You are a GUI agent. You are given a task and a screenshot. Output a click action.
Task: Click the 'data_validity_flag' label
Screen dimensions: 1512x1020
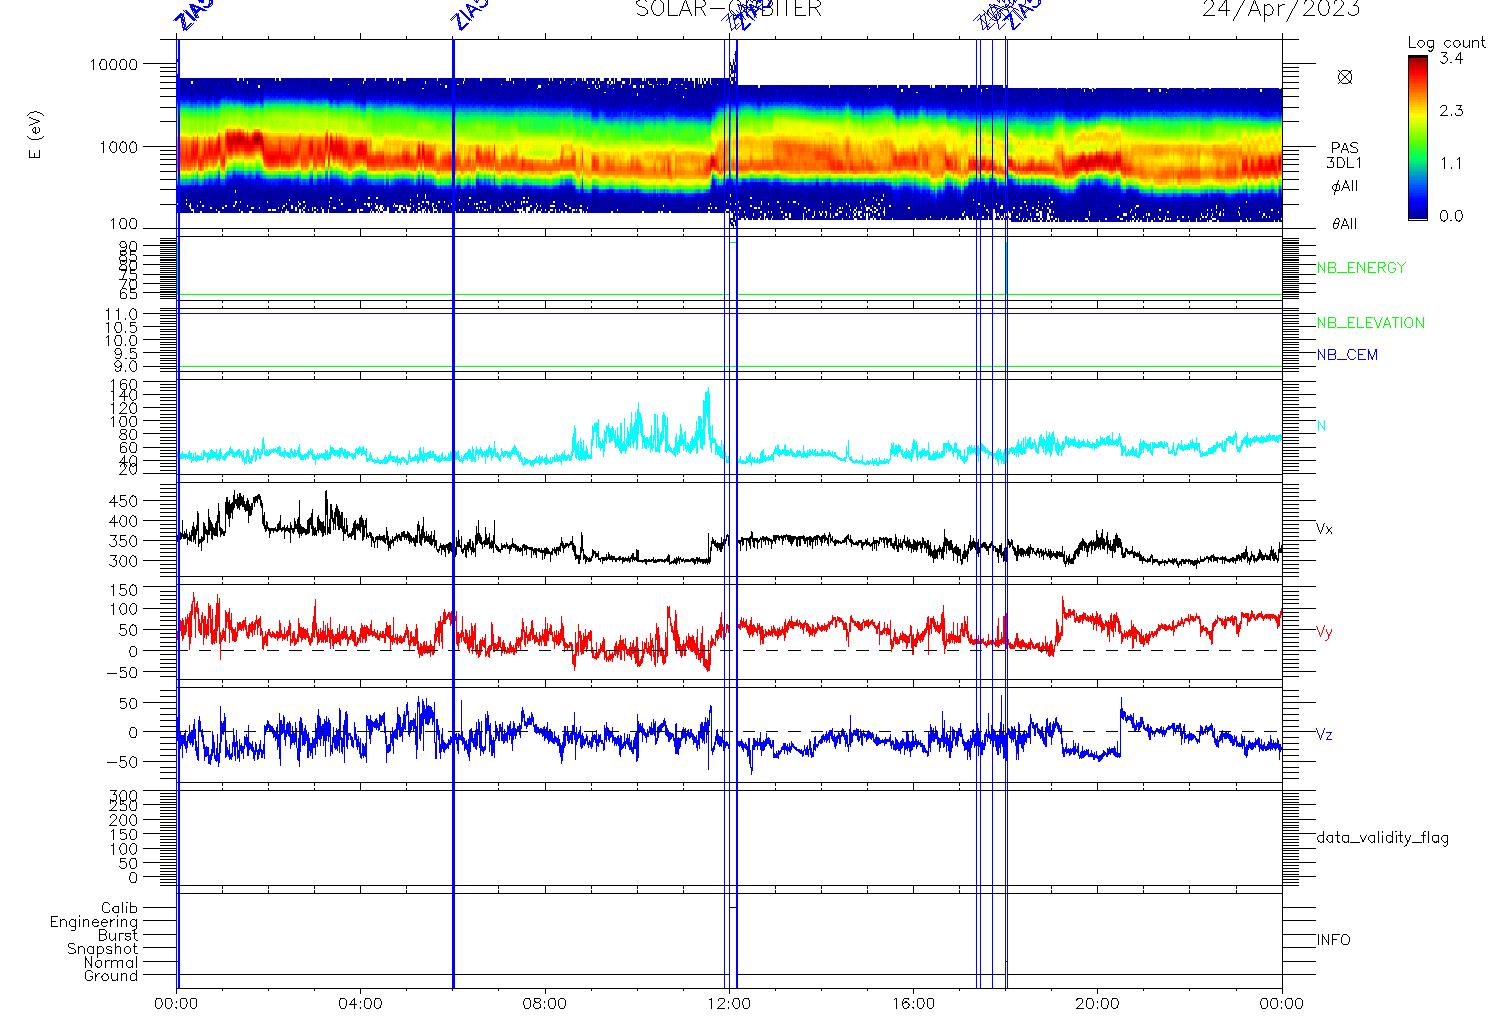pos(1383,838)
